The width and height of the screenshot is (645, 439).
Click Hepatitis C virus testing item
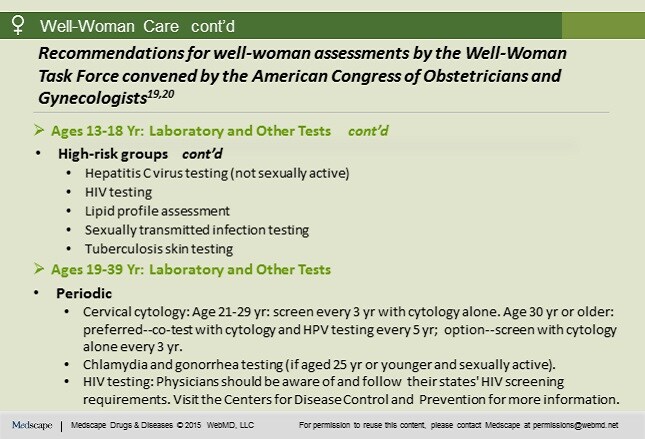[217, 173]
